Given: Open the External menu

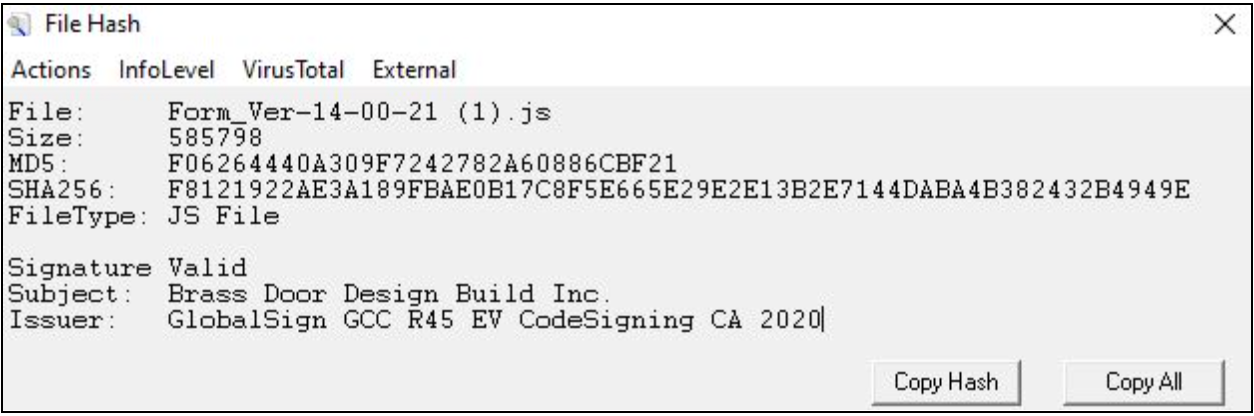Looking at the screenshot, I should [x=414, y=70].
